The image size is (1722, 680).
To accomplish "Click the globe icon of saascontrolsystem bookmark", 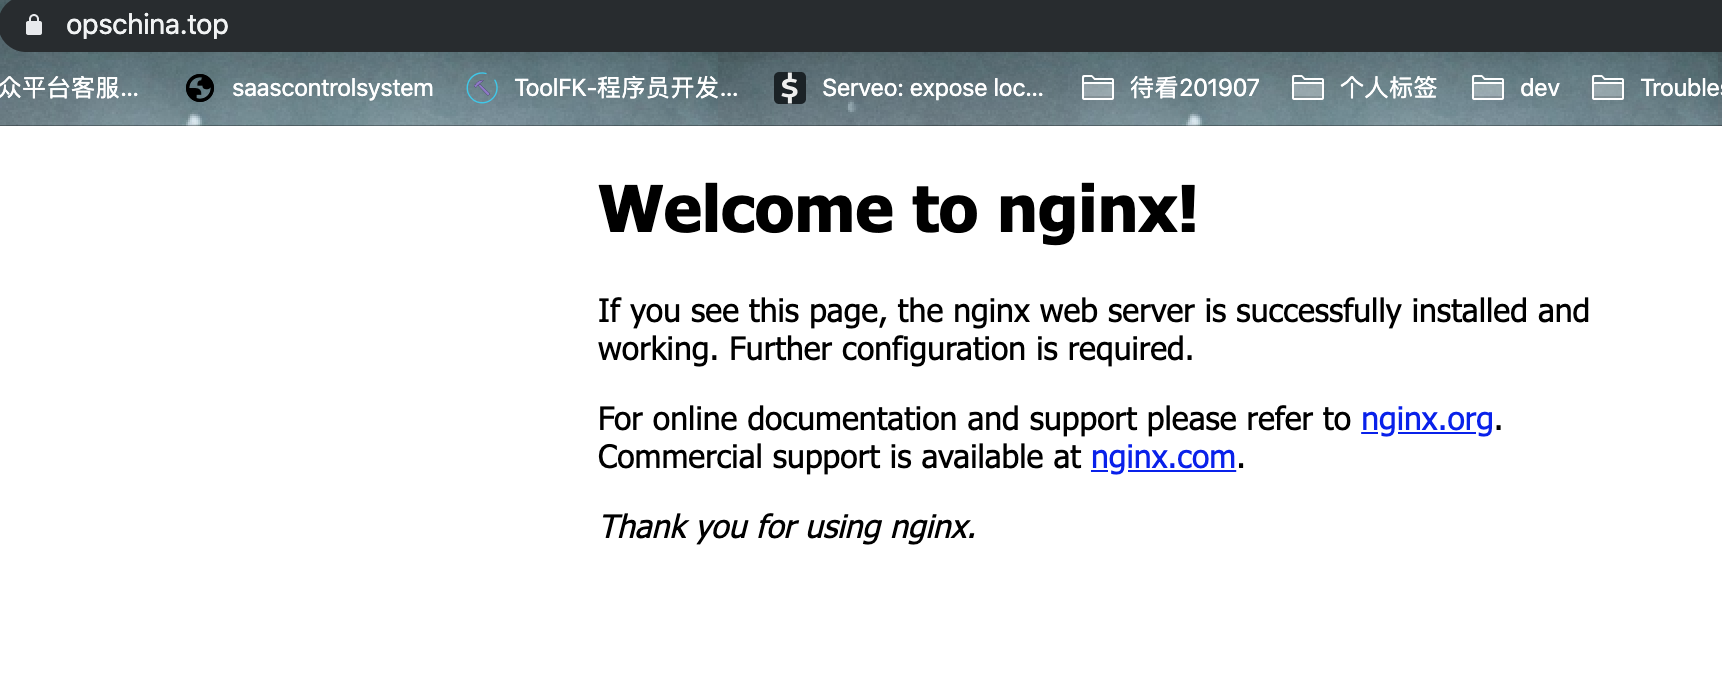I will pos(200,88).
